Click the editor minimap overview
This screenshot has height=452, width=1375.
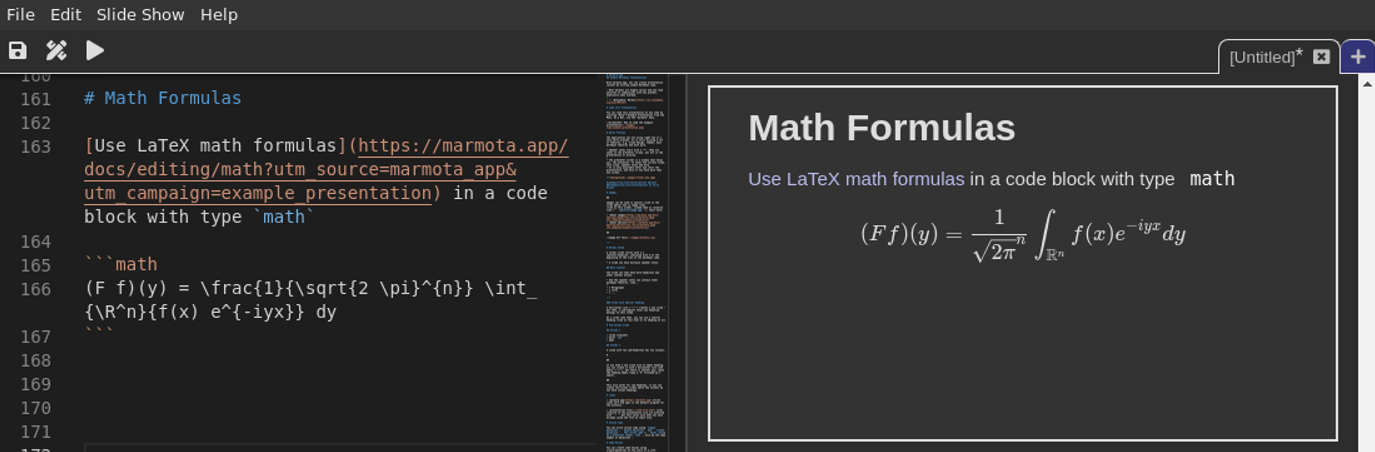tap(635, 262)
